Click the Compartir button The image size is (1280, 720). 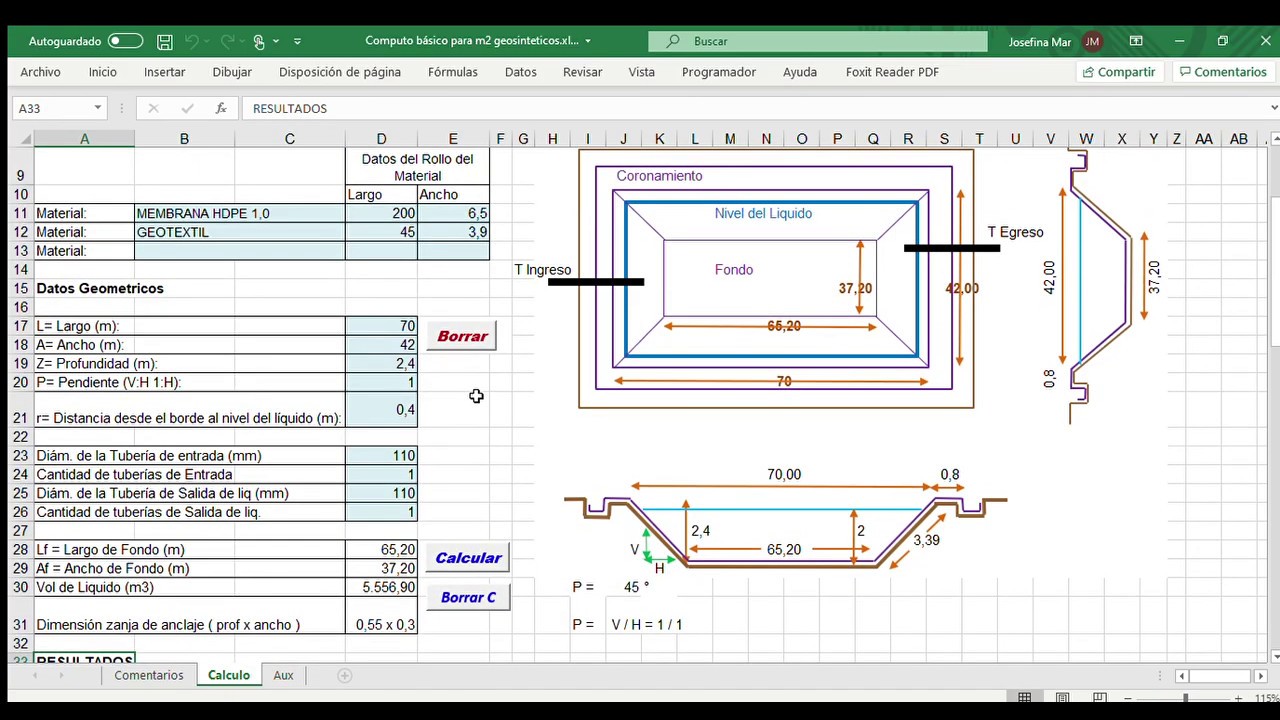pos(1118,72)
